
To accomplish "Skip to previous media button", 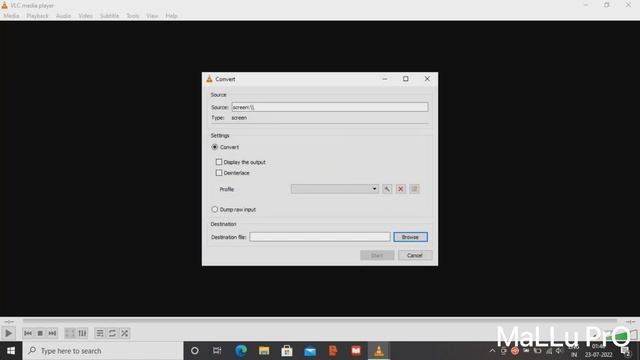I will tap(28, 333).
